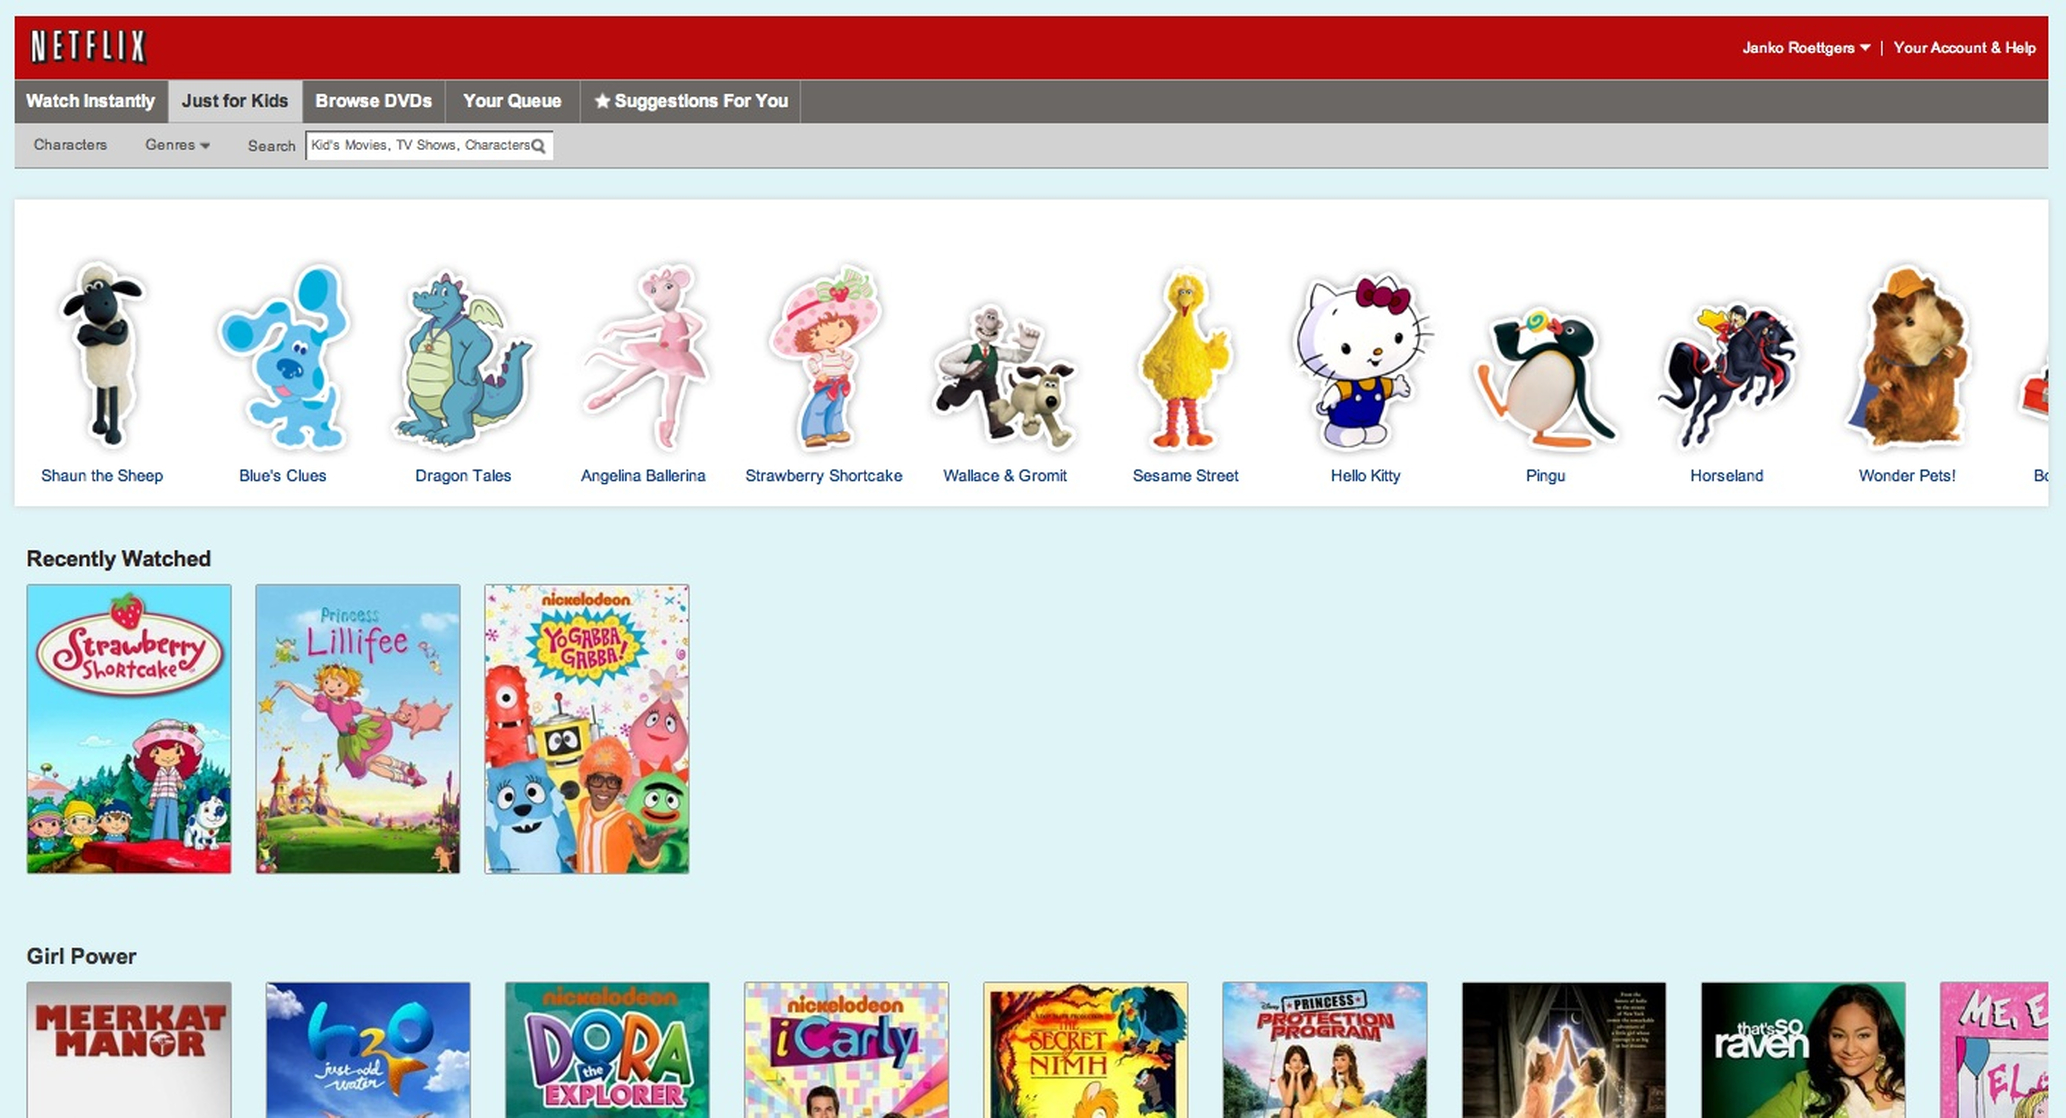The image size is (2066, 1118).
Task: Expand the Genres dropdown
Action: click(177, 145)
